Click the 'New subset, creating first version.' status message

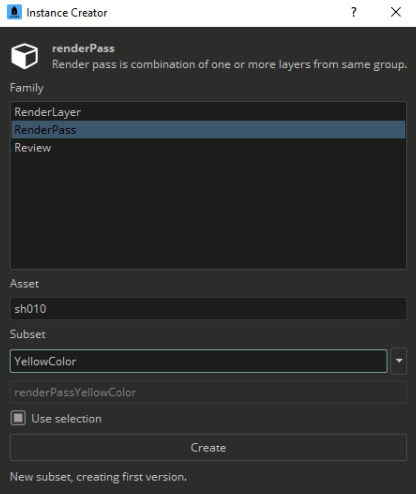tap(98, 477)
